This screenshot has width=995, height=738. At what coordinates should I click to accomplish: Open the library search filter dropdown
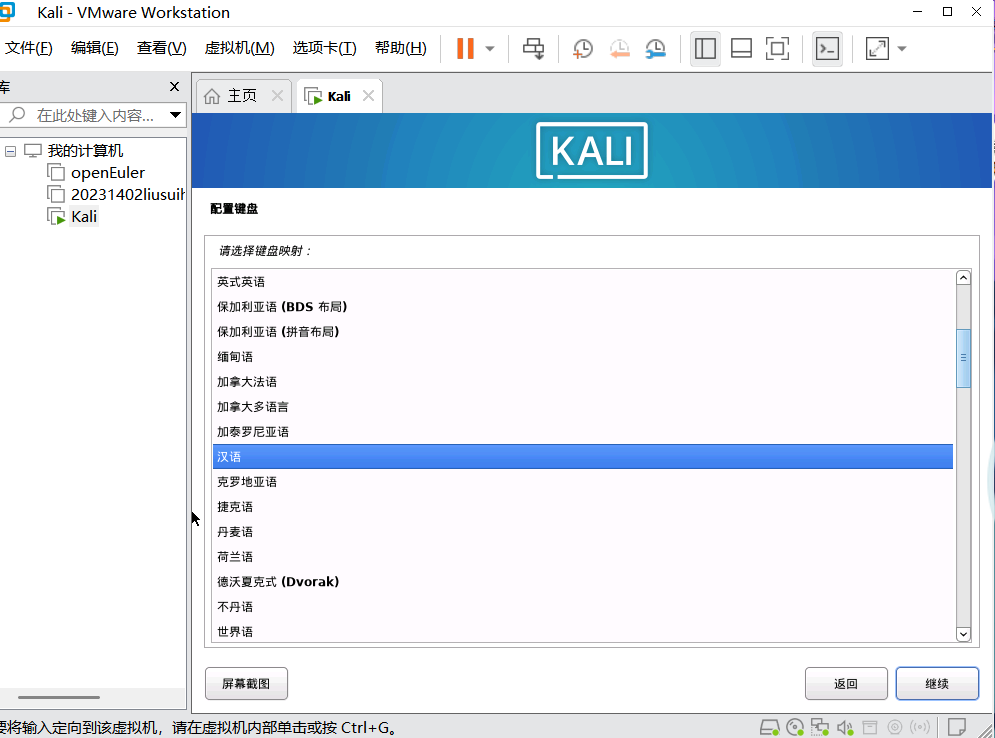[x=175, y=115]
